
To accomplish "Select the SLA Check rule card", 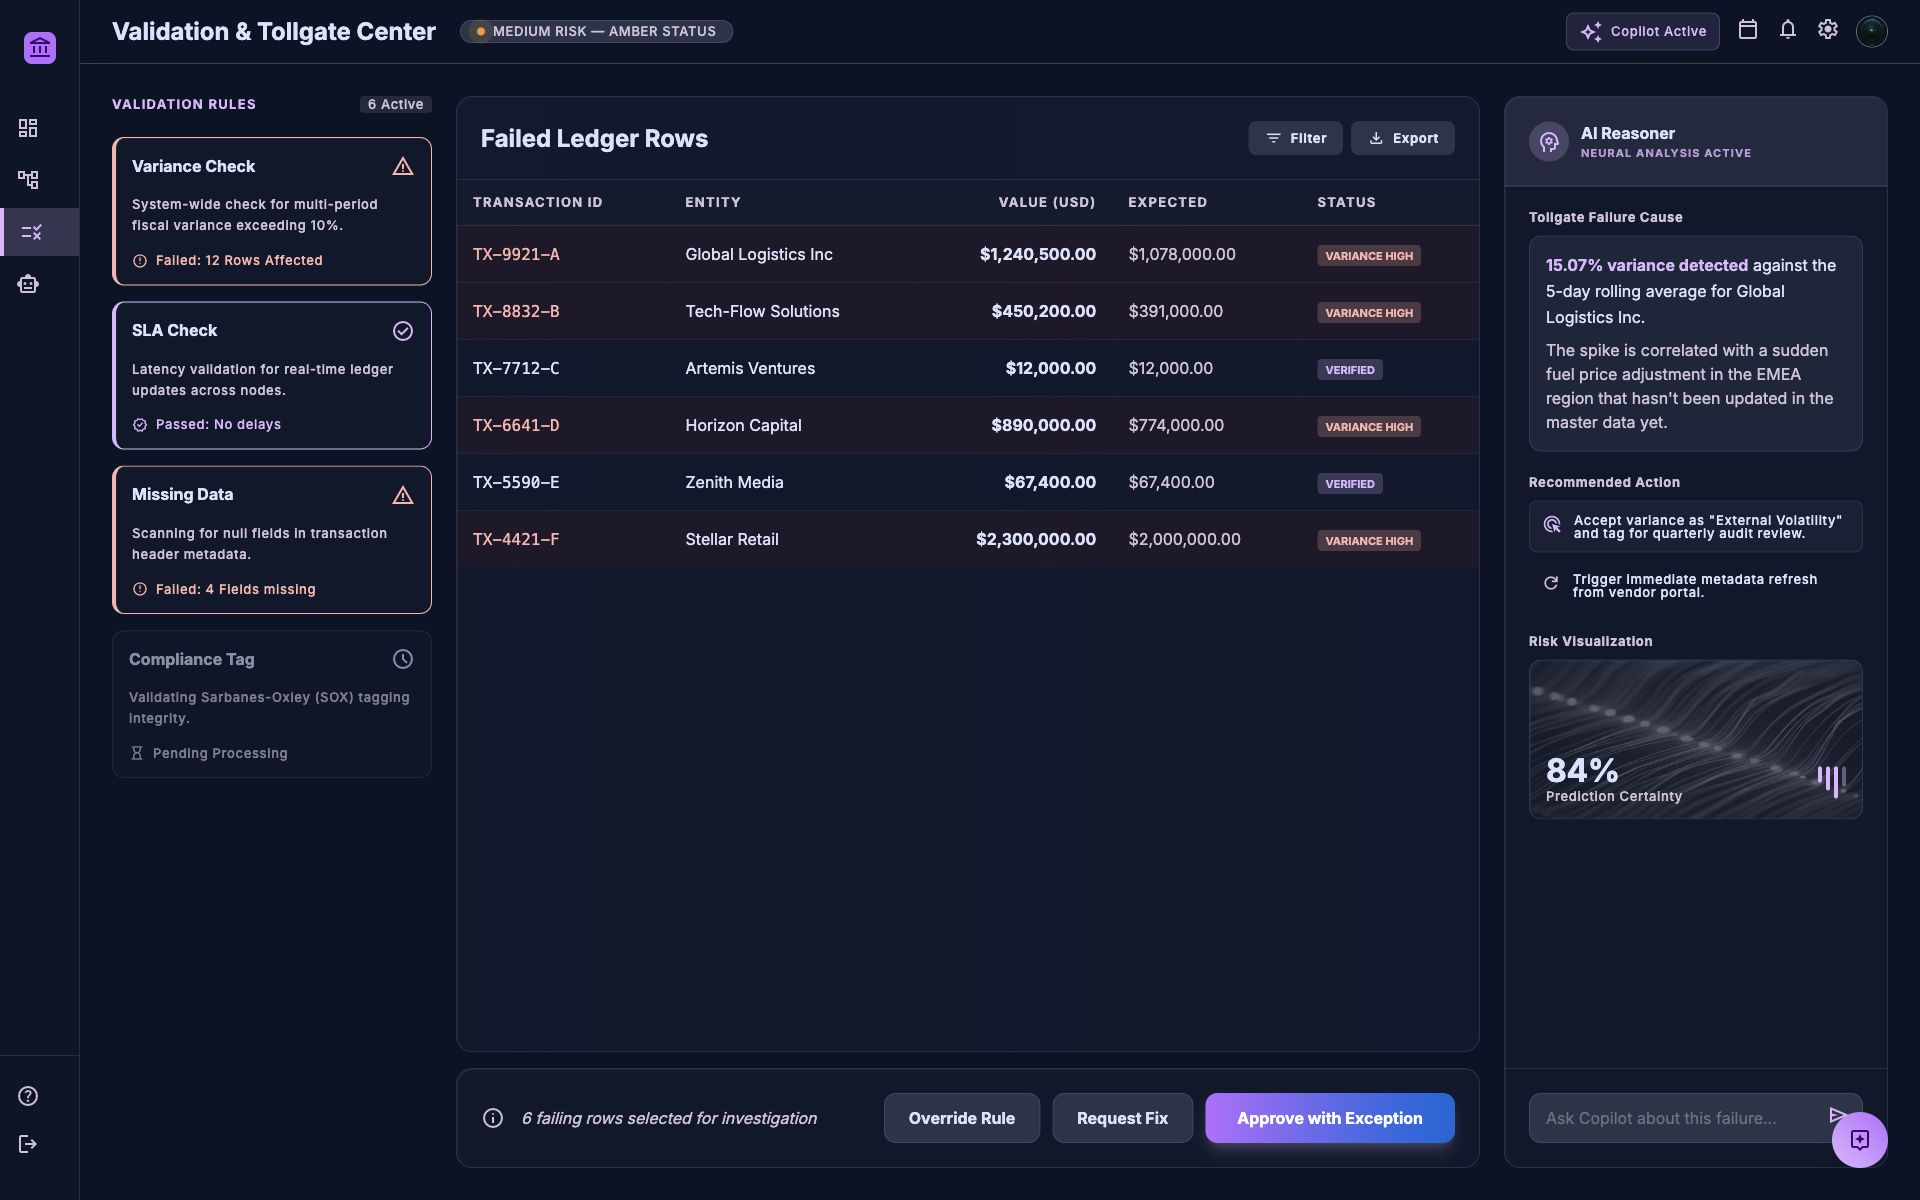I will click(272, 375).
